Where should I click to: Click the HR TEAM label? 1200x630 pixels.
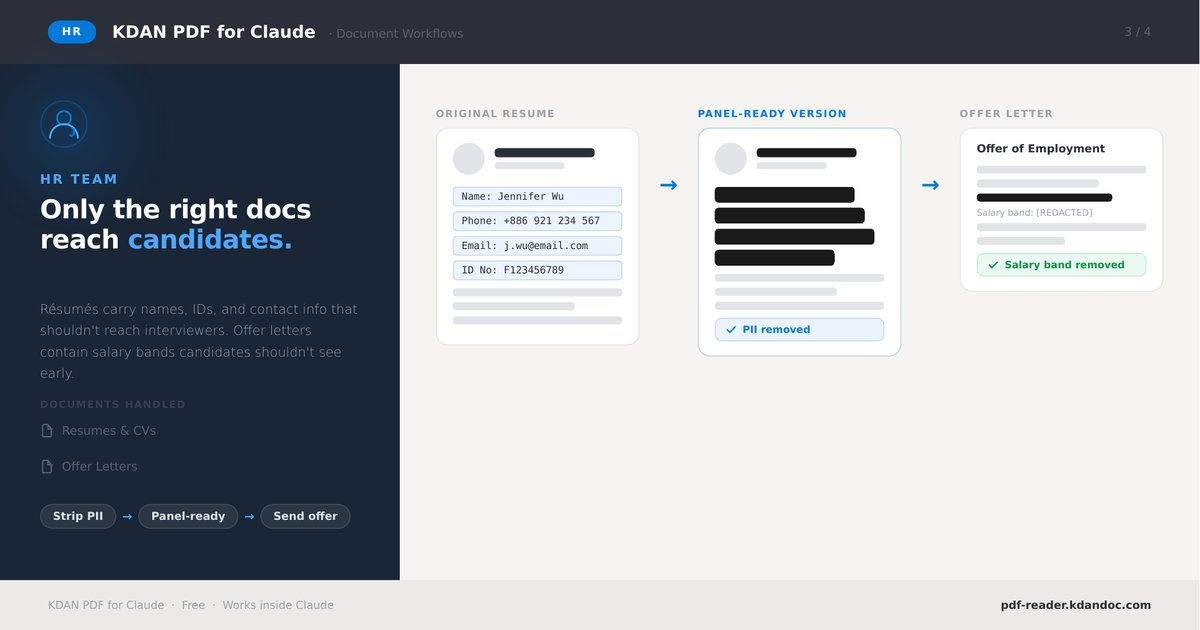click(x=79, y=179)
